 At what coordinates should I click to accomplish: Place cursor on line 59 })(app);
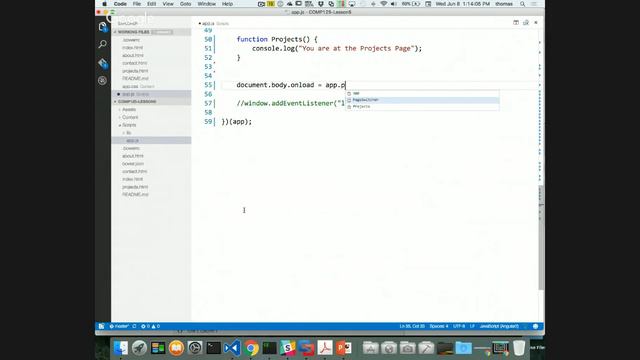click(237, 122)
